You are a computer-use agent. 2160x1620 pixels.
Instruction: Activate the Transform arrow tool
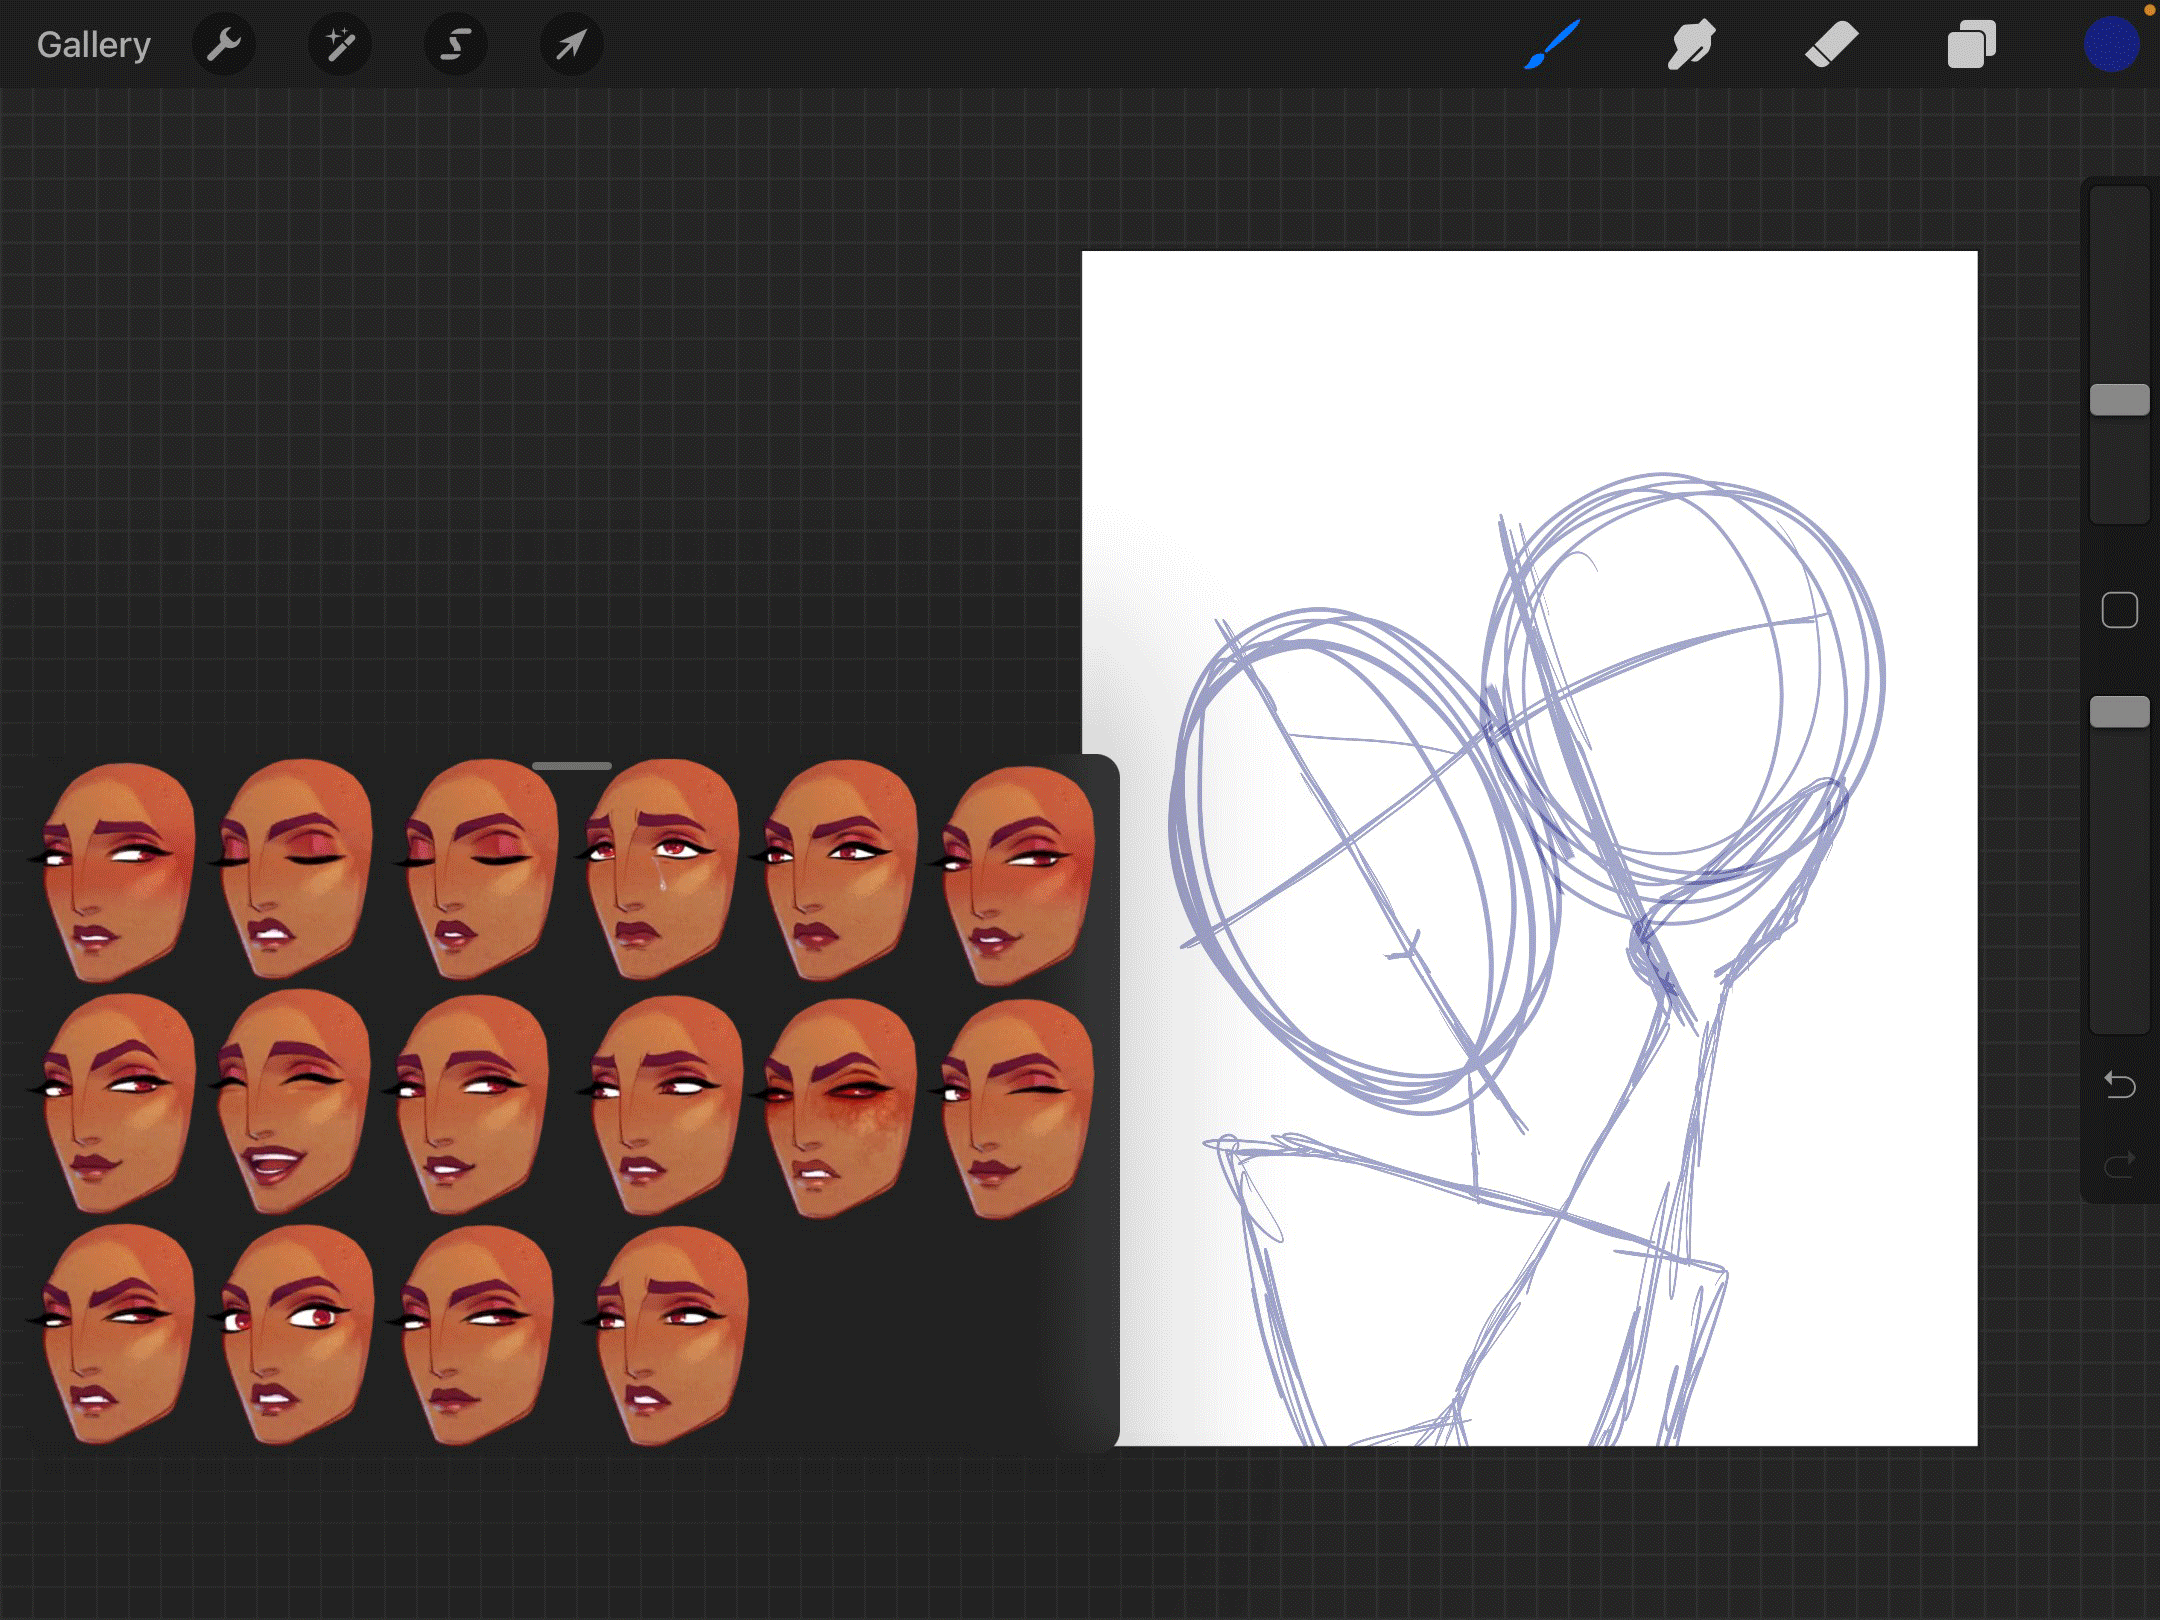pyautogui.click(x=571, y=45)
